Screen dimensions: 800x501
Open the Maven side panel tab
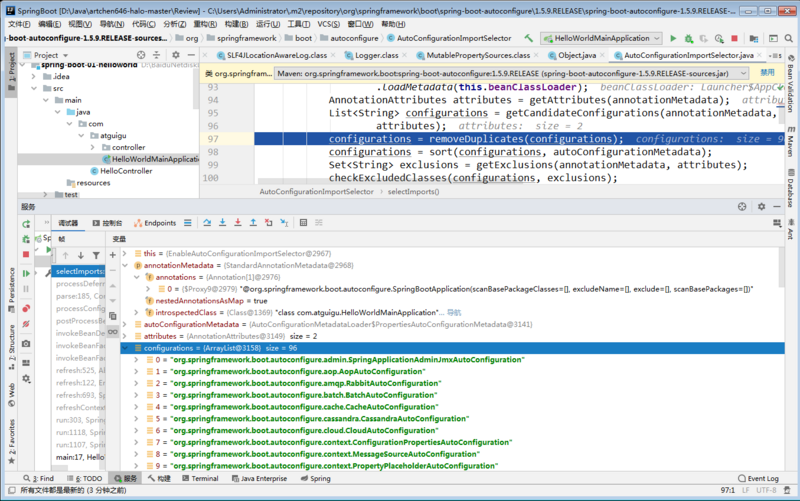tap(791, 142)
